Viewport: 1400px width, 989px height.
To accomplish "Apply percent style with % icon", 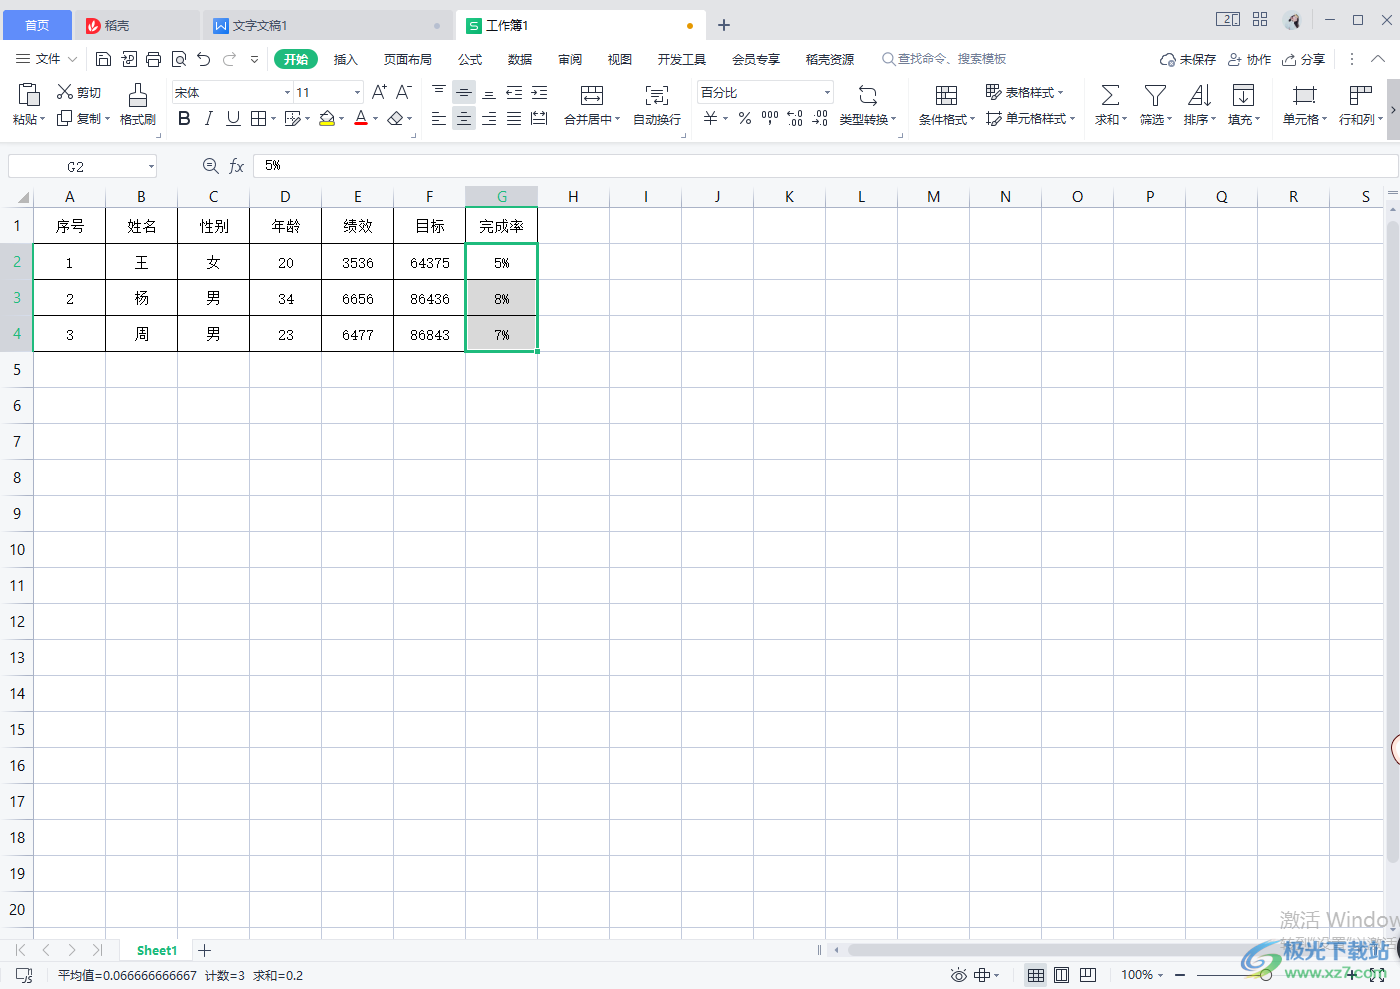I will 745,119.
